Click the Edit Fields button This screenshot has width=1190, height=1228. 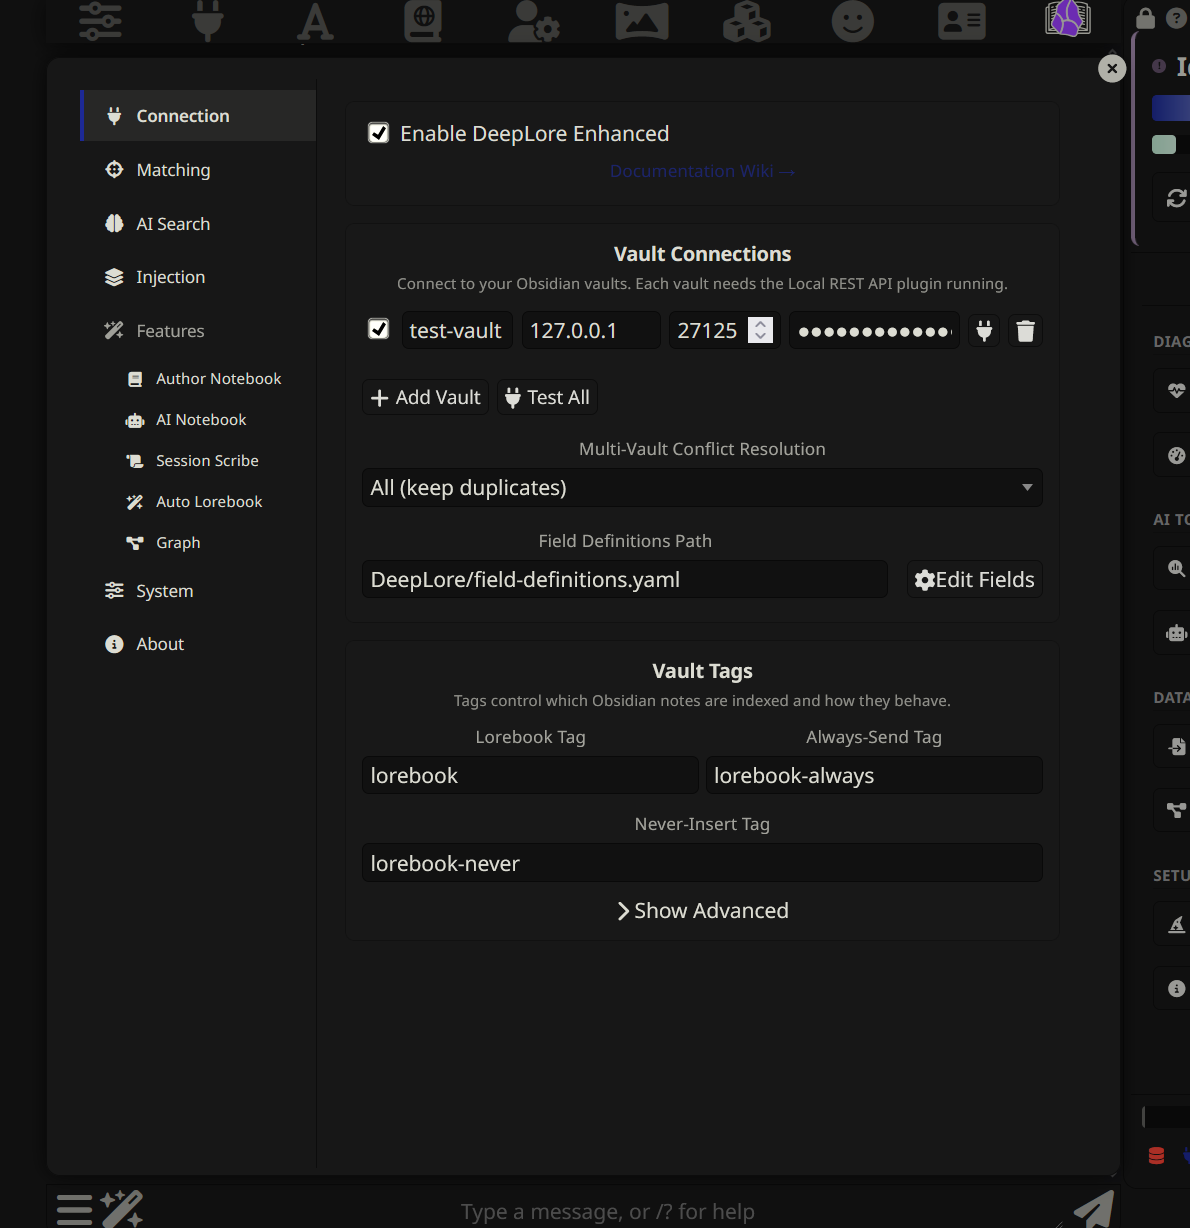[x=975, y=580]
